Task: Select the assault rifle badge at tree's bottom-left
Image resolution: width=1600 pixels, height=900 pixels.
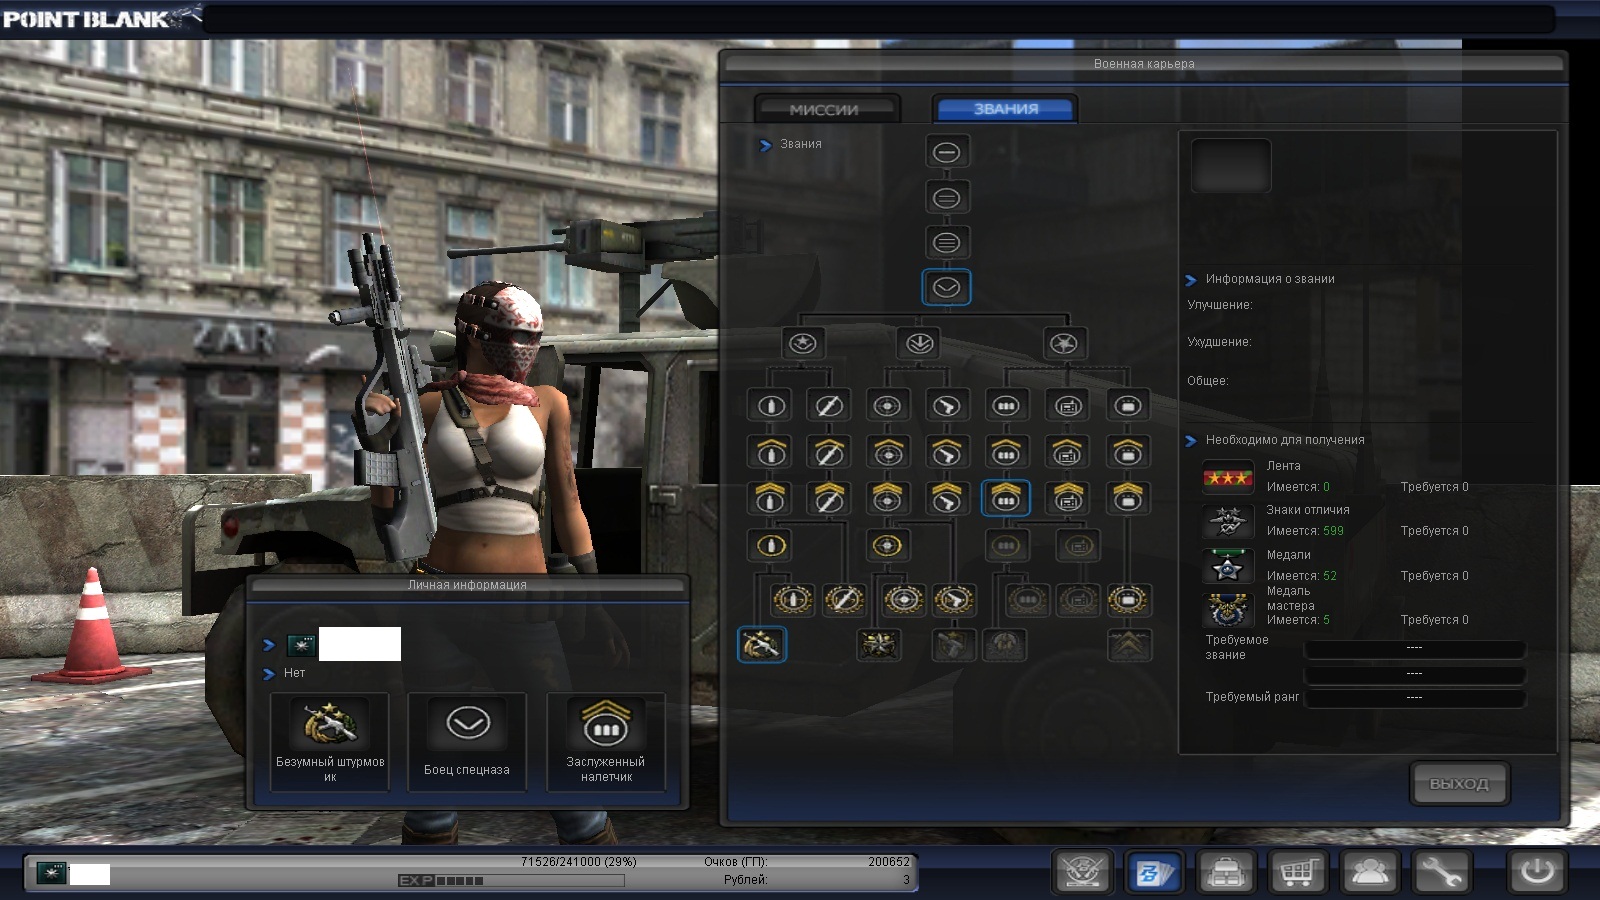Action: click(x=761, y=645)
